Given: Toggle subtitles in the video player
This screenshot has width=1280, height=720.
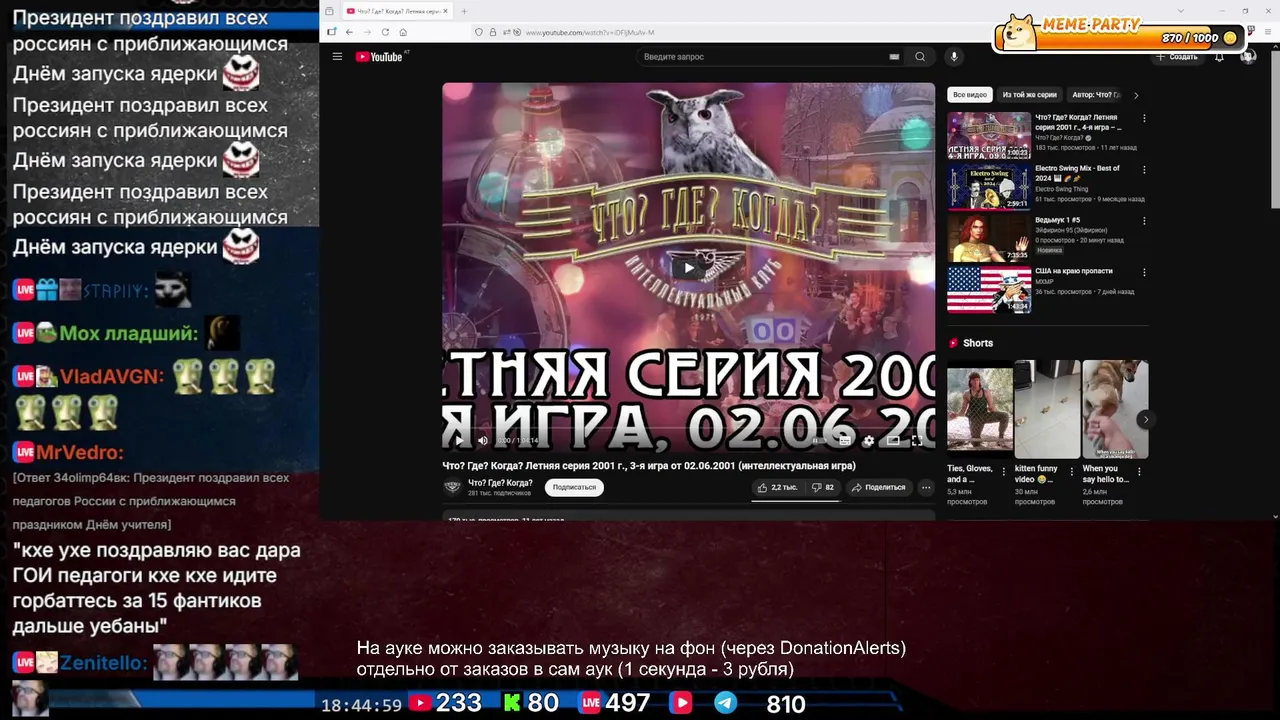Looking at the screenshot, I should [x=844, y=440].
